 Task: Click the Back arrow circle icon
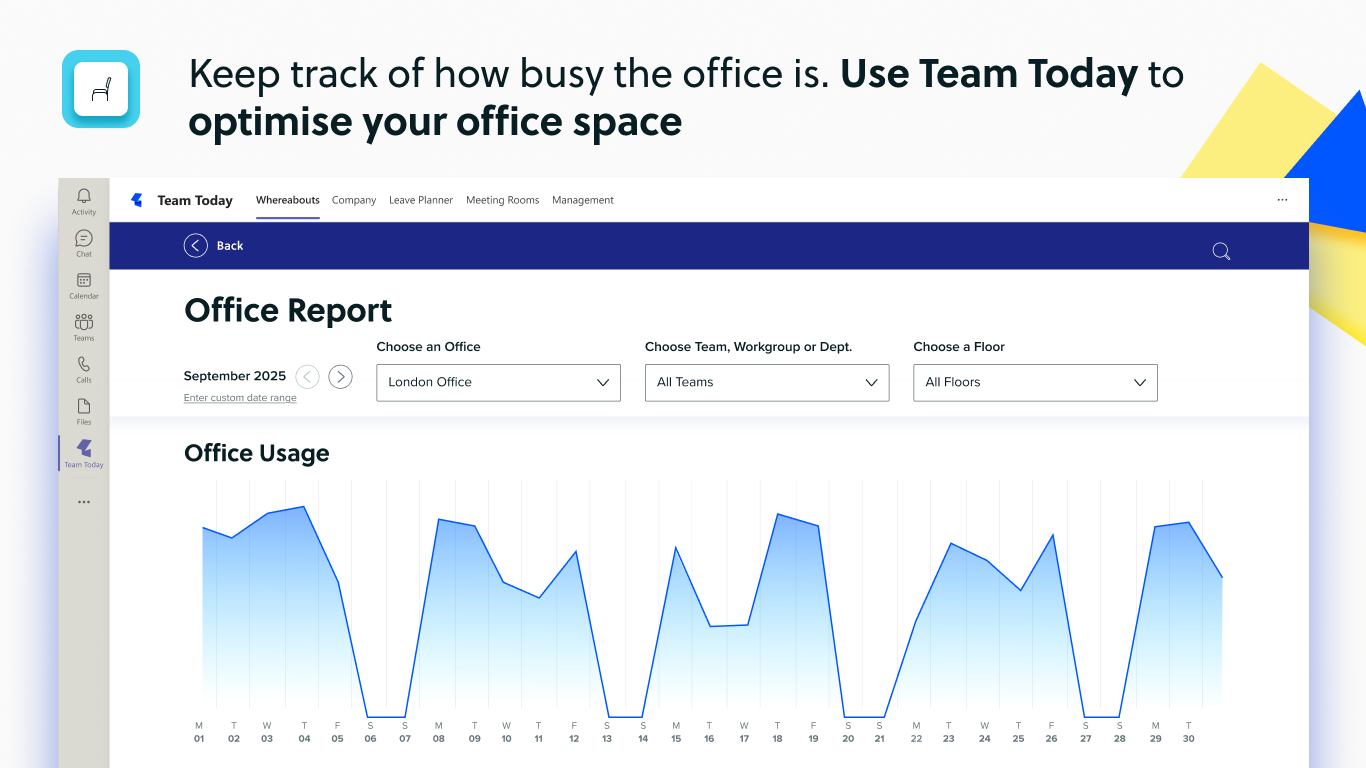[196, 245]
